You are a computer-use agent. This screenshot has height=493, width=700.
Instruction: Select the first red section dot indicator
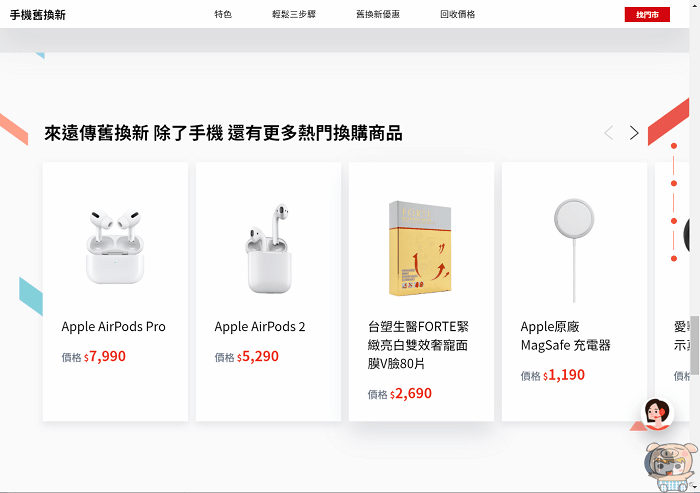pos(674,146)
